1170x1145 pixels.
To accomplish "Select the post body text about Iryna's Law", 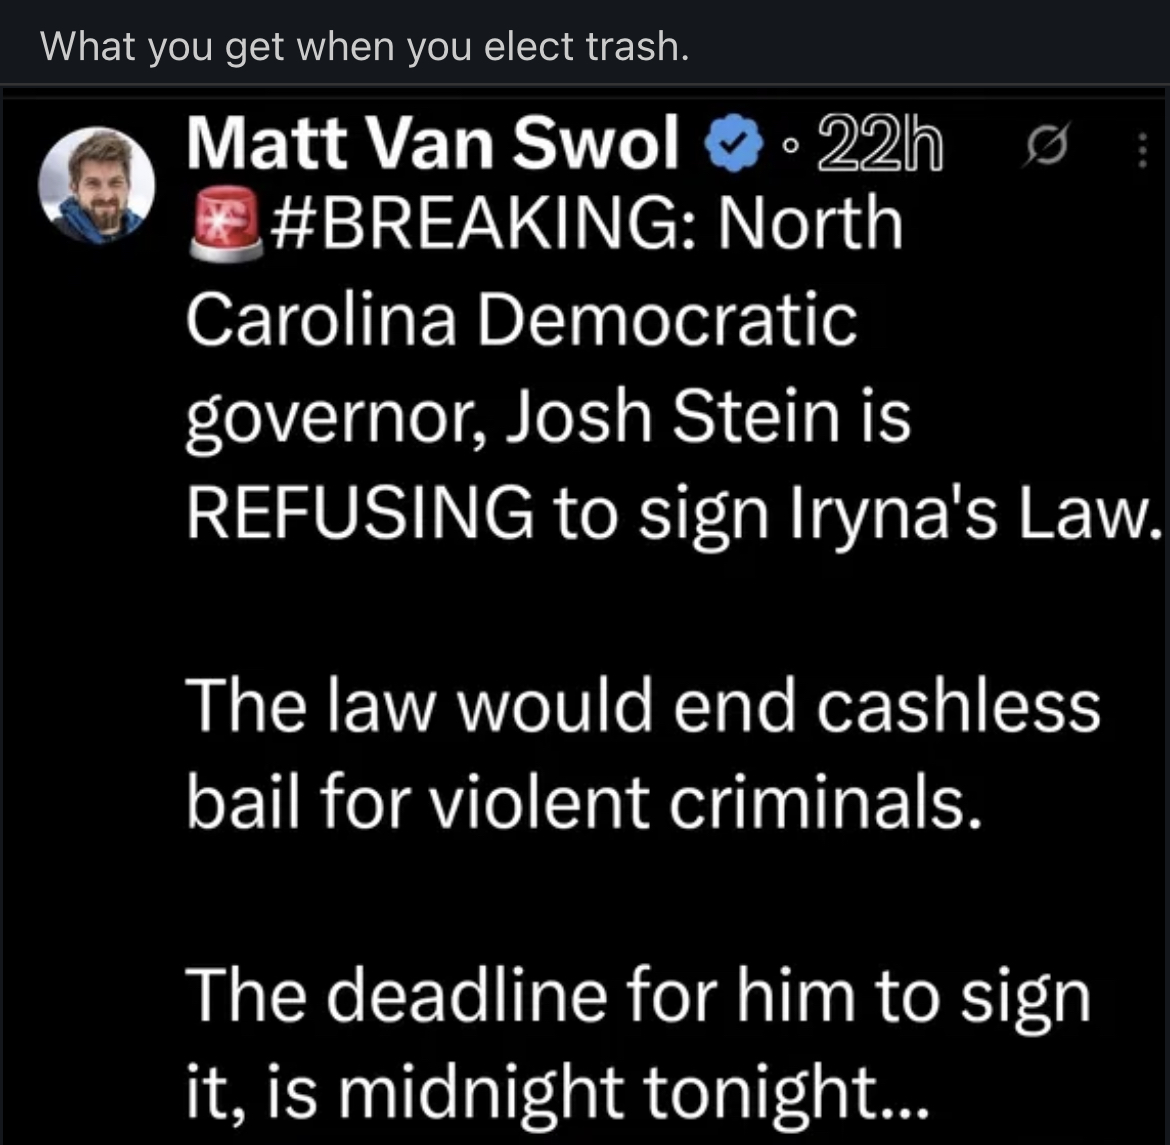I will 600,515.
